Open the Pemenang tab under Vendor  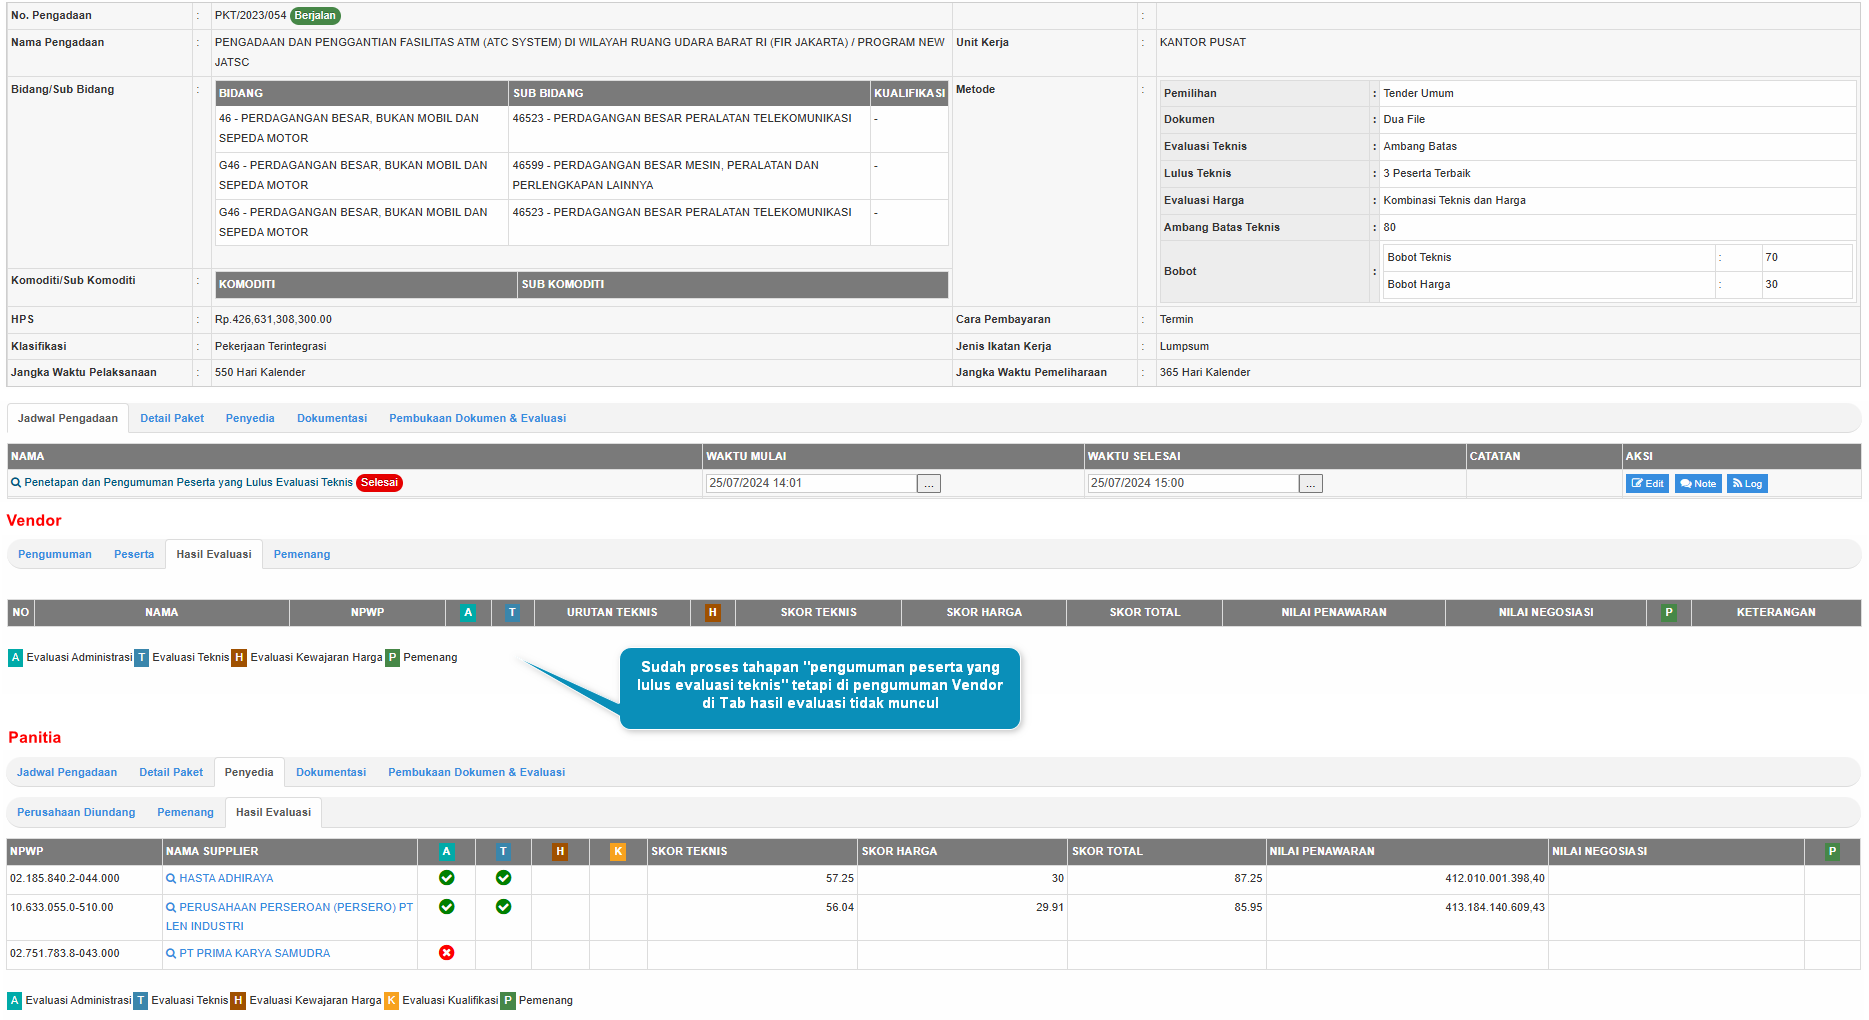301,555
